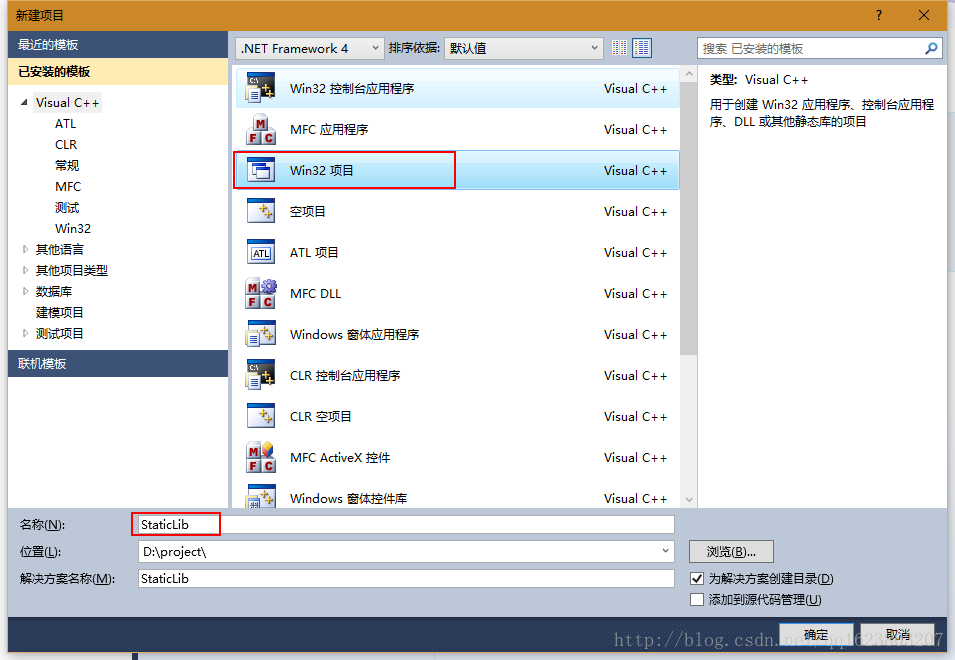Click the template list scrollbar thumb
Screen dimensions: 955x660
pos(689,218)
